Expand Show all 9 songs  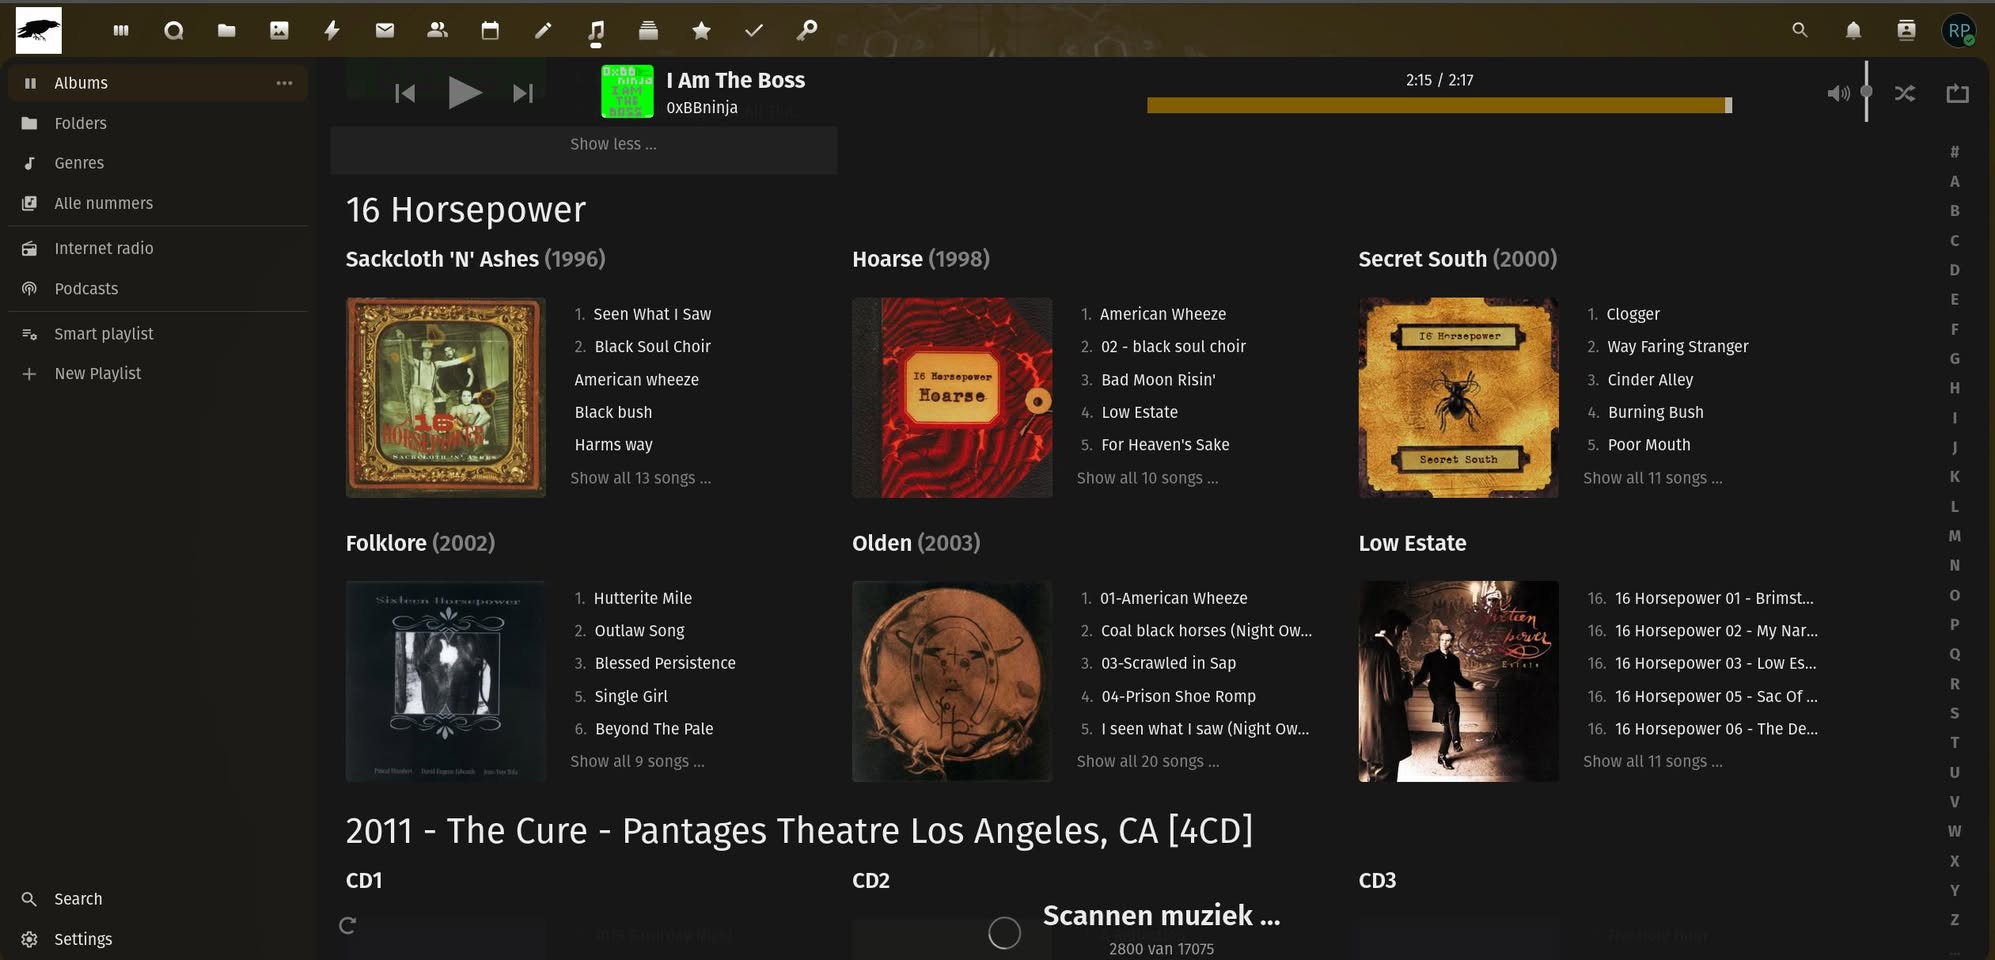click(637, 761)
